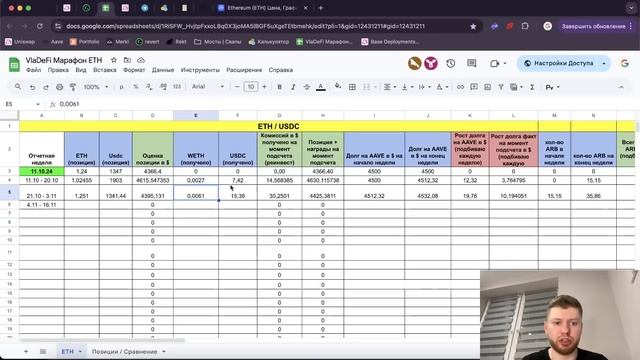Open the zoom 100% dropdown

pyautogui.click(x=96, y=87)
